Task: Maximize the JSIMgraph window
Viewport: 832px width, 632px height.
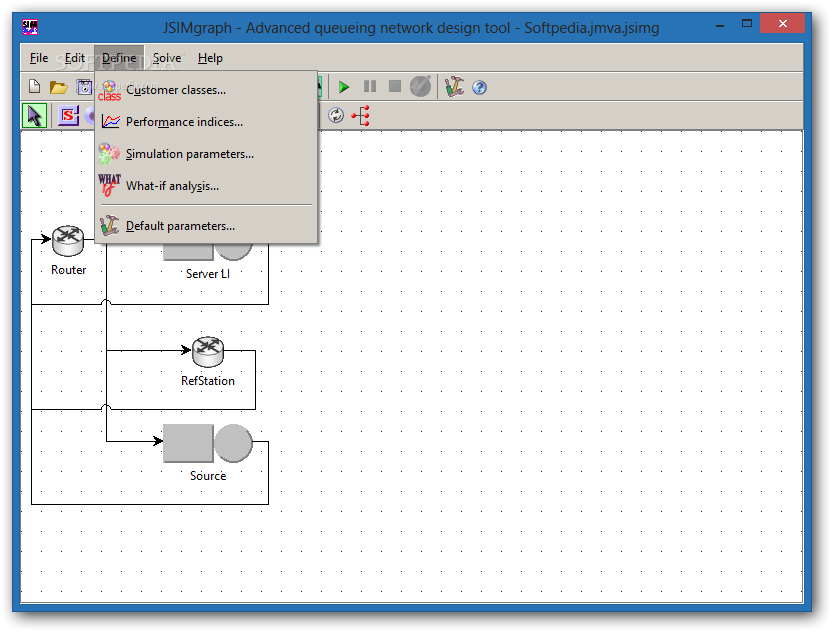Action: 747,24
